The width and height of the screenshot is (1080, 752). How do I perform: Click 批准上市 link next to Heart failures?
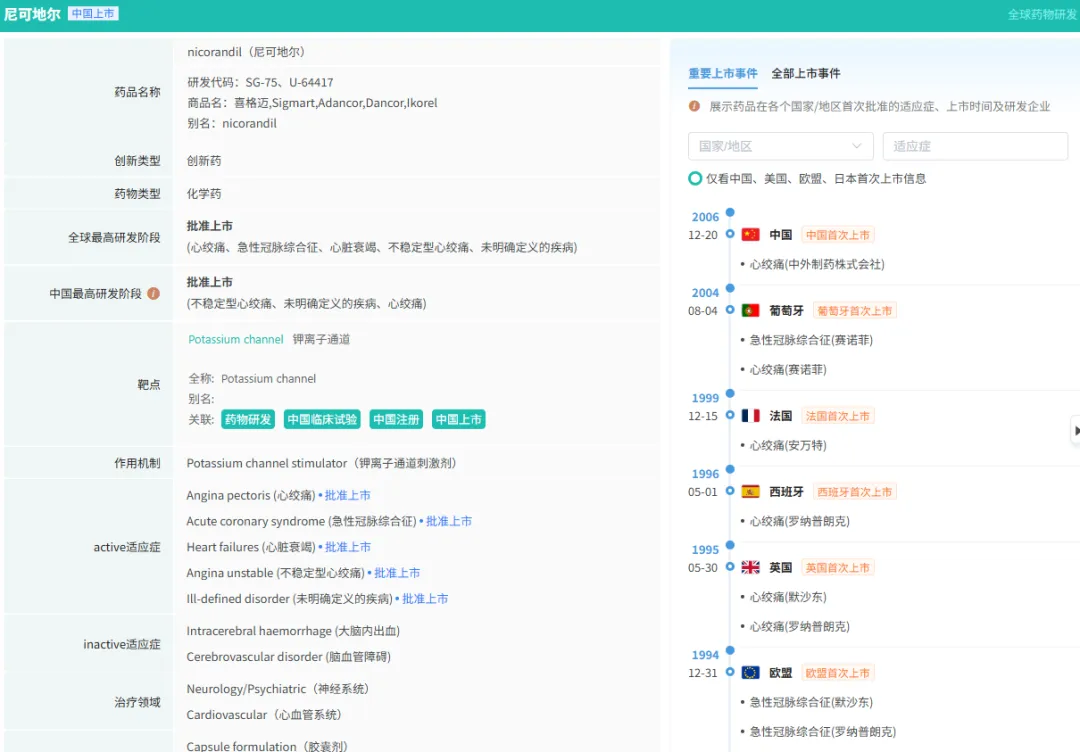(347, 548)
